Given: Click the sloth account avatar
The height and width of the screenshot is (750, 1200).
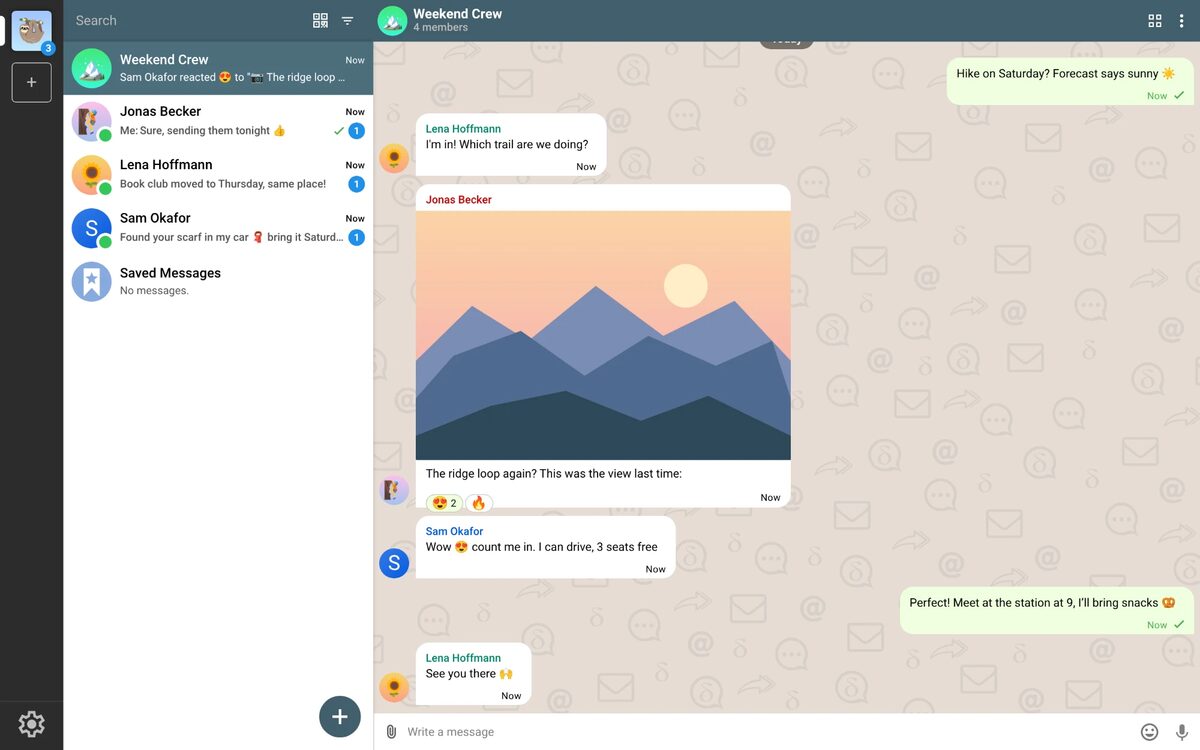Looking at the screenshot, I should (x=31, y=31).
